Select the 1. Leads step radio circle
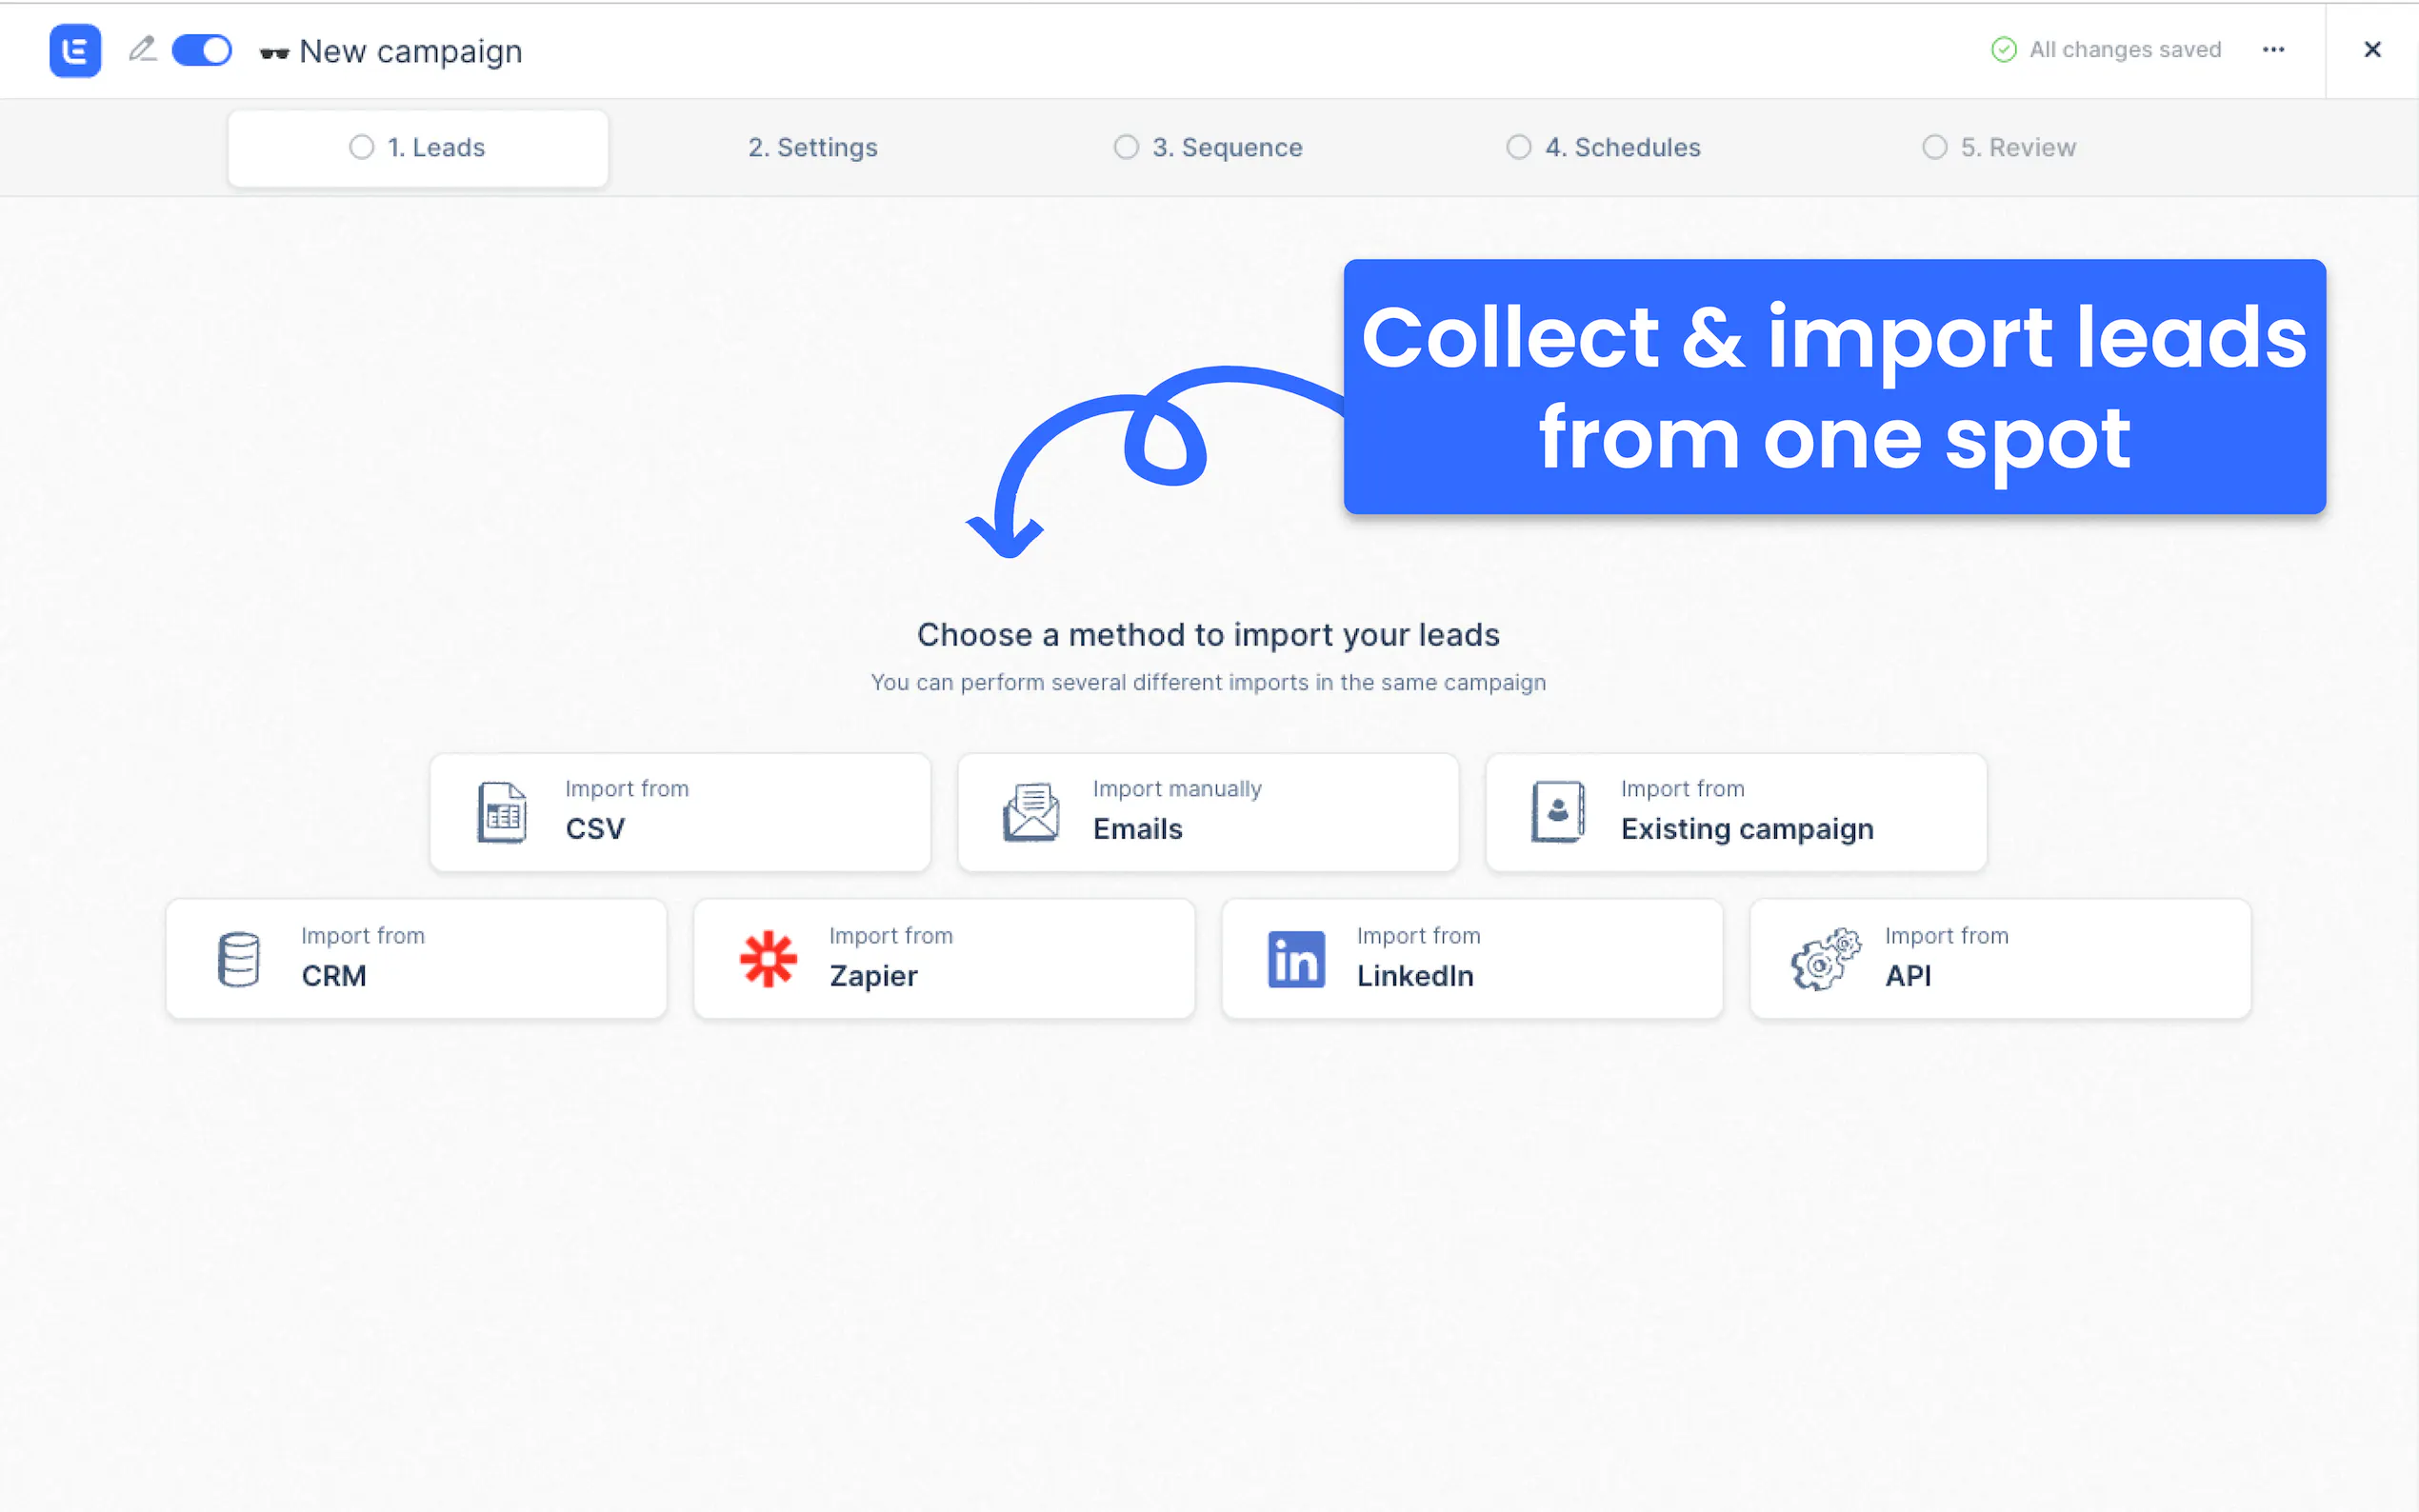Screen dimensions: 2419x1512 (361, 147)
